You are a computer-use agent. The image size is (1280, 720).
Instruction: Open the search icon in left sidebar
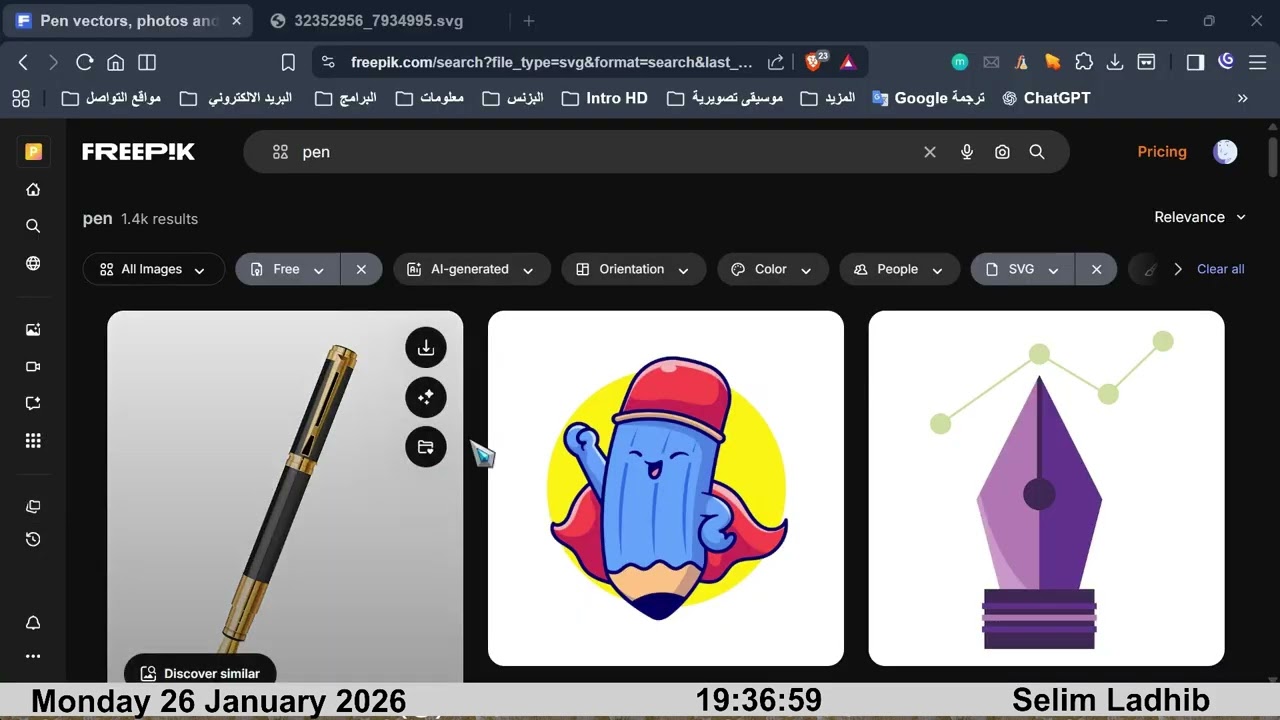[33, 227]
